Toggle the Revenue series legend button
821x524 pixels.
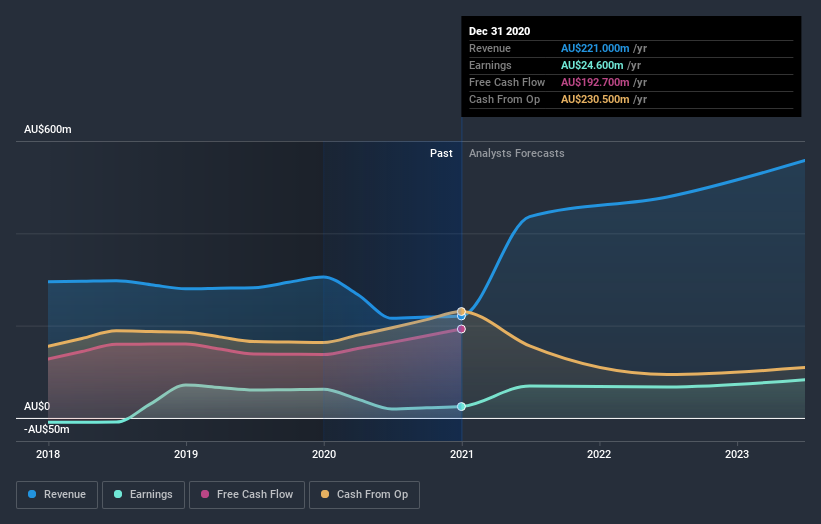[x=57, y=495]
